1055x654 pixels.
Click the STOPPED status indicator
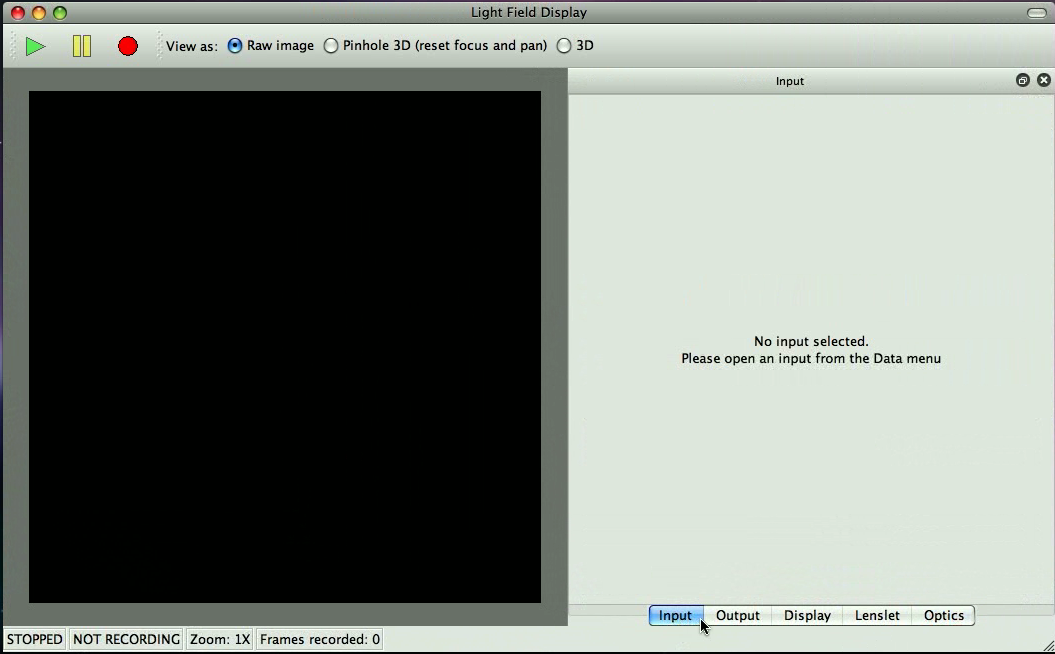(x=34, y=639)
